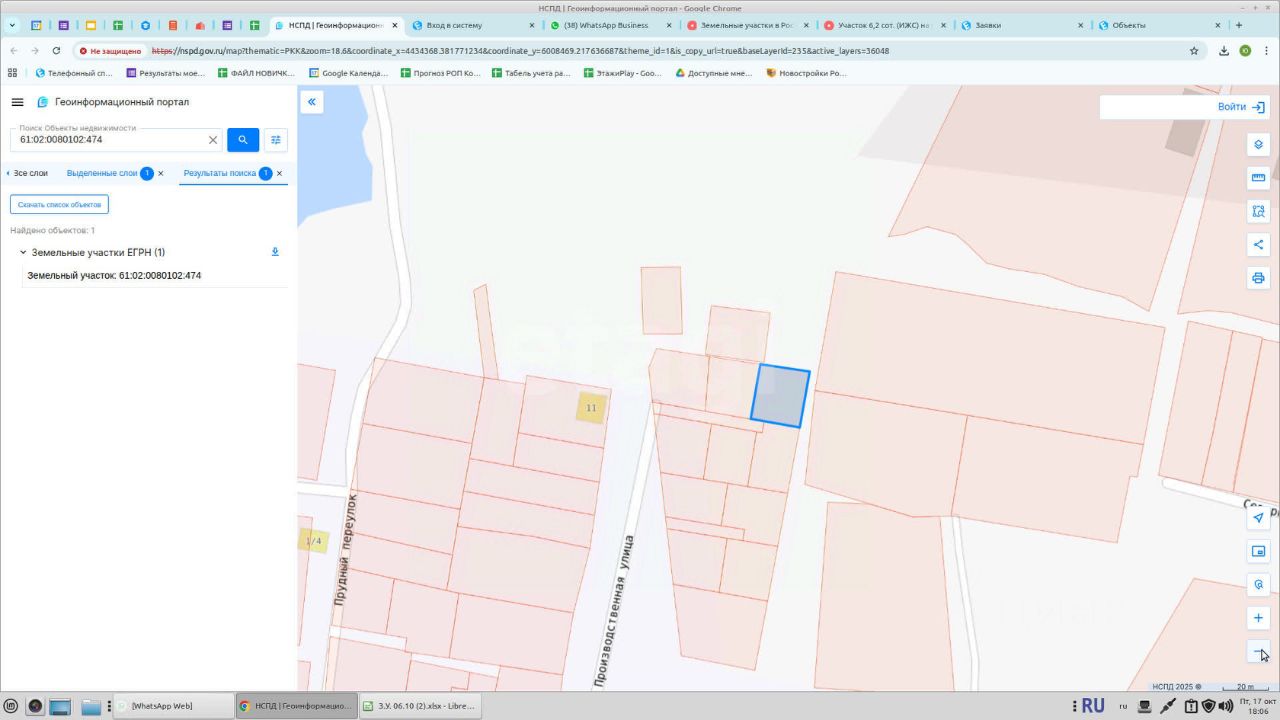This screenshot has width=1280, height=720.
Task: Click the 'Войти' login button
Action: [x=1240, y=107]
